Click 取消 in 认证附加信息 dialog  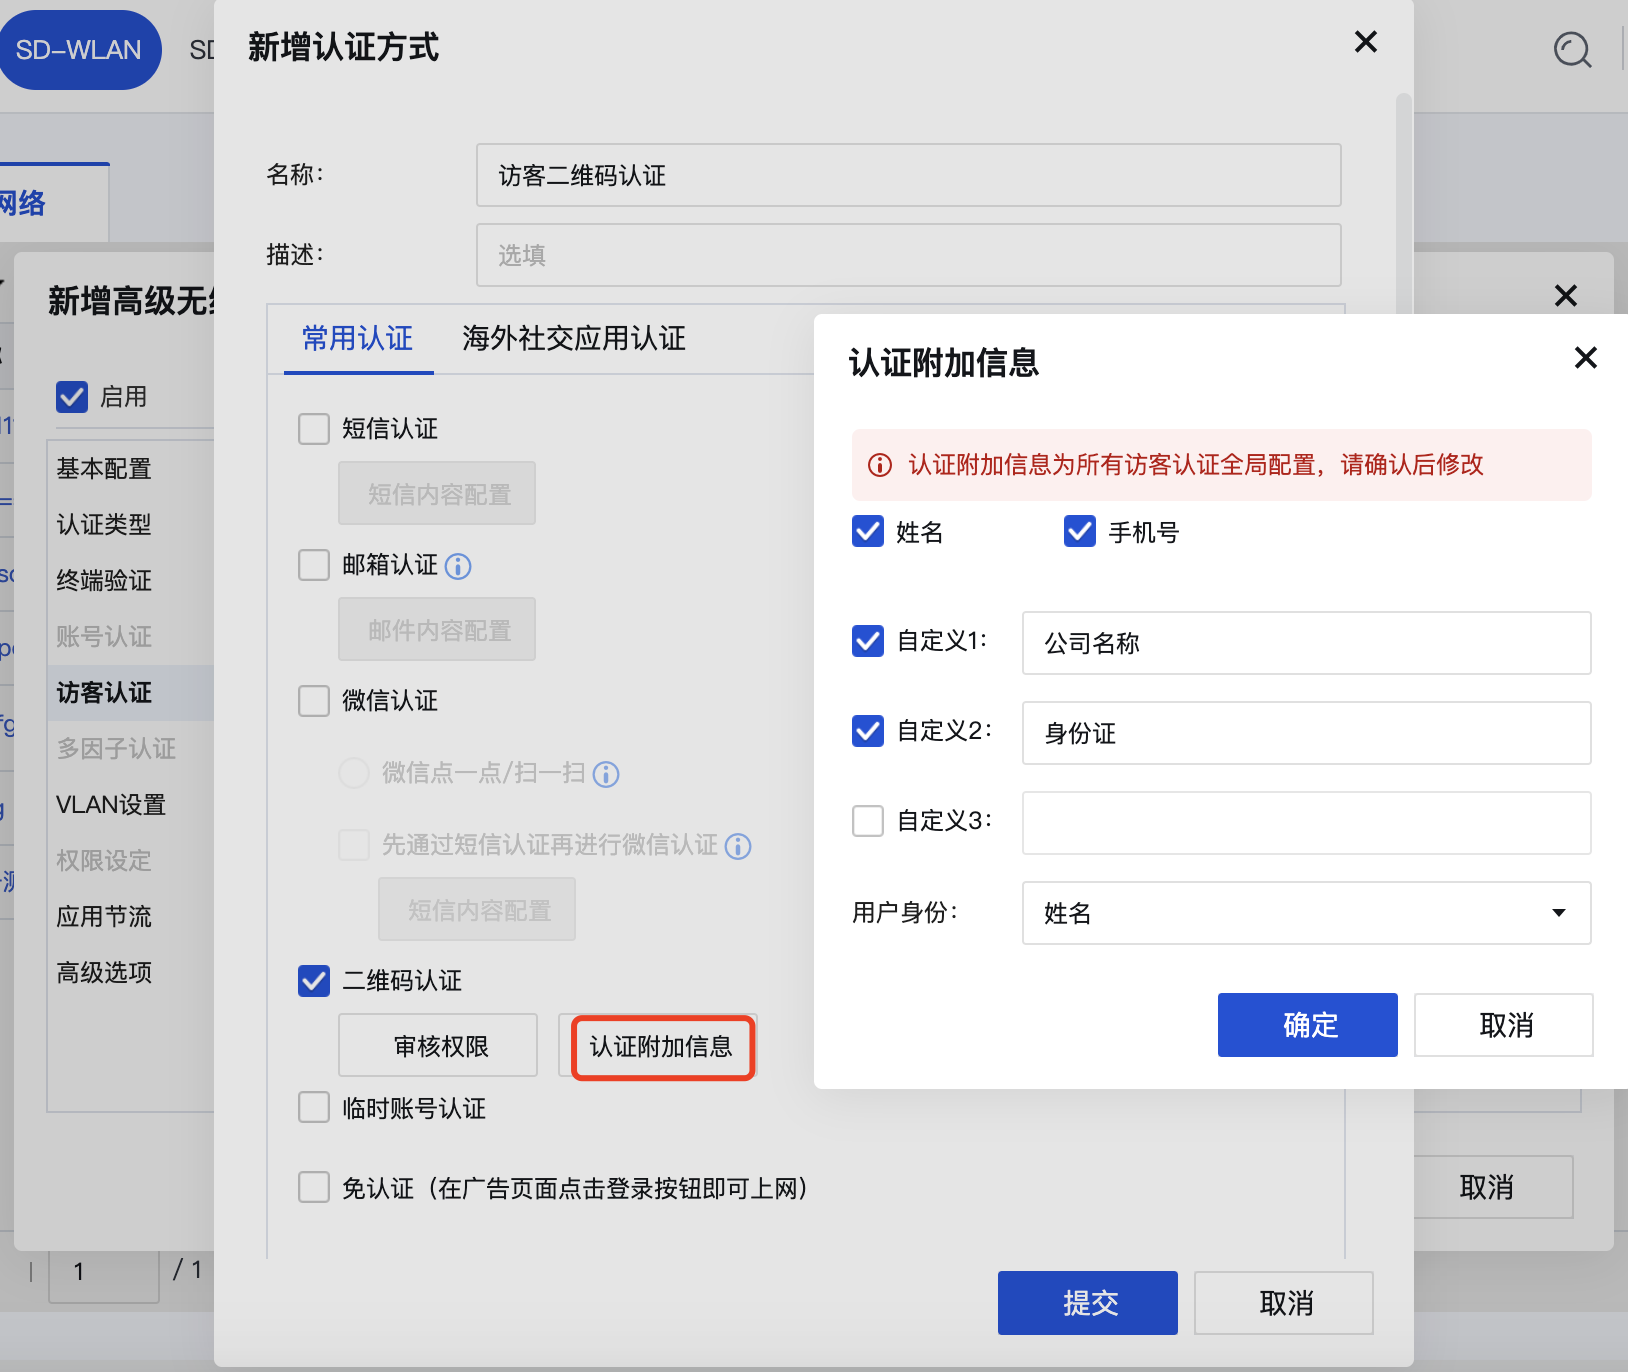(x=1504, y=1025)
